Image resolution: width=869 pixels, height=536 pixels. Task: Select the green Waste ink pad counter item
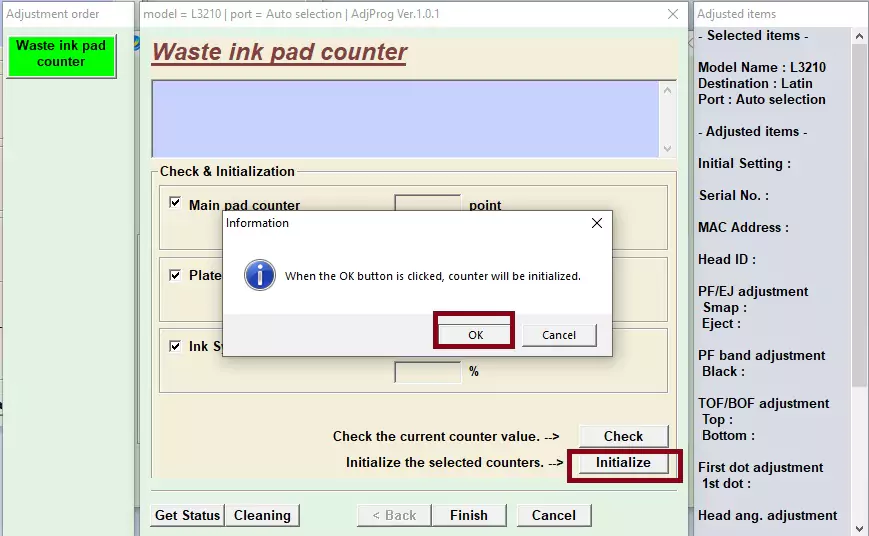pos(61,55)
